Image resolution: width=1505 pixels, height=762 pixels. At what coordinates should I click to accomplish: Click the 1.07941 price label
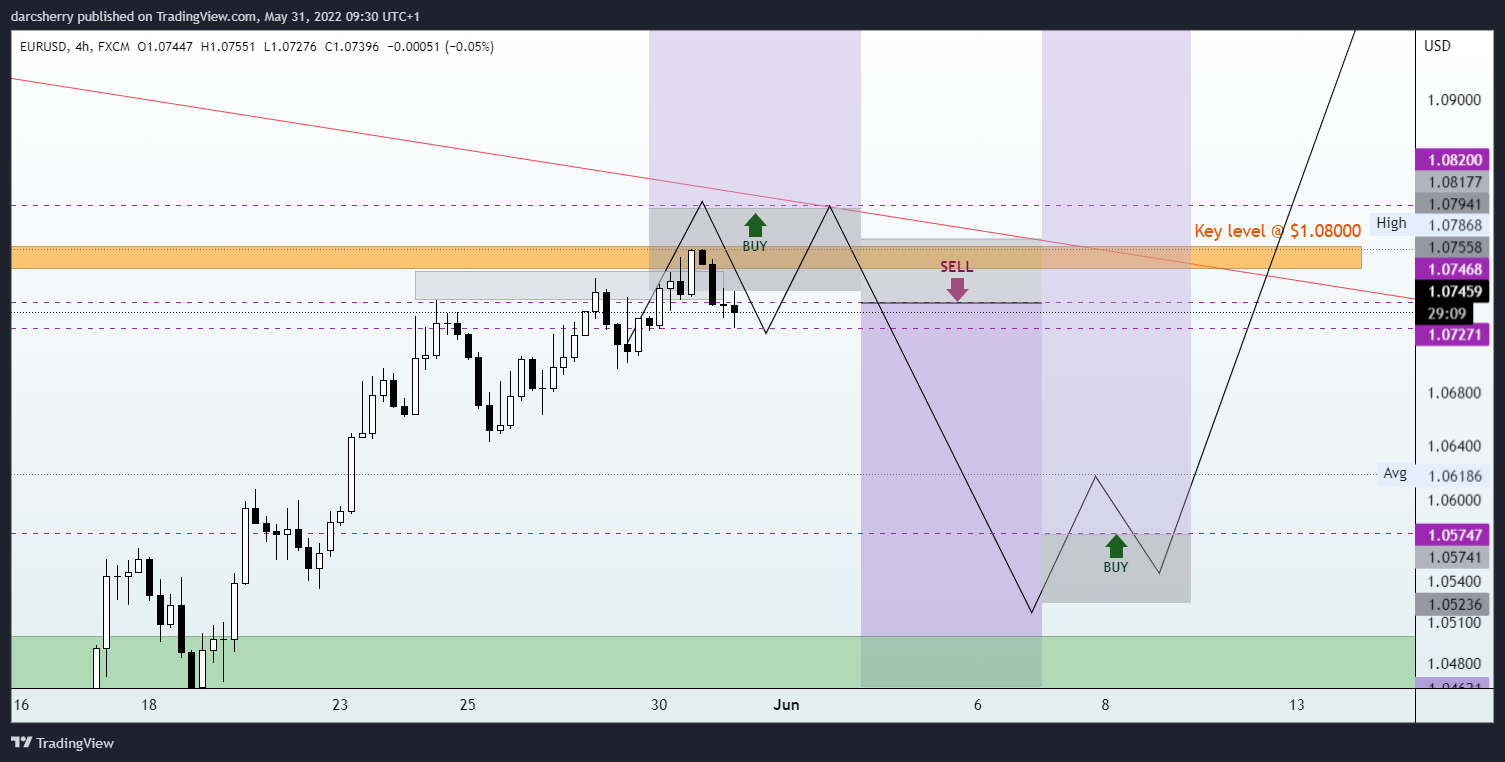pyautogui.click(x=1453, y=204)
